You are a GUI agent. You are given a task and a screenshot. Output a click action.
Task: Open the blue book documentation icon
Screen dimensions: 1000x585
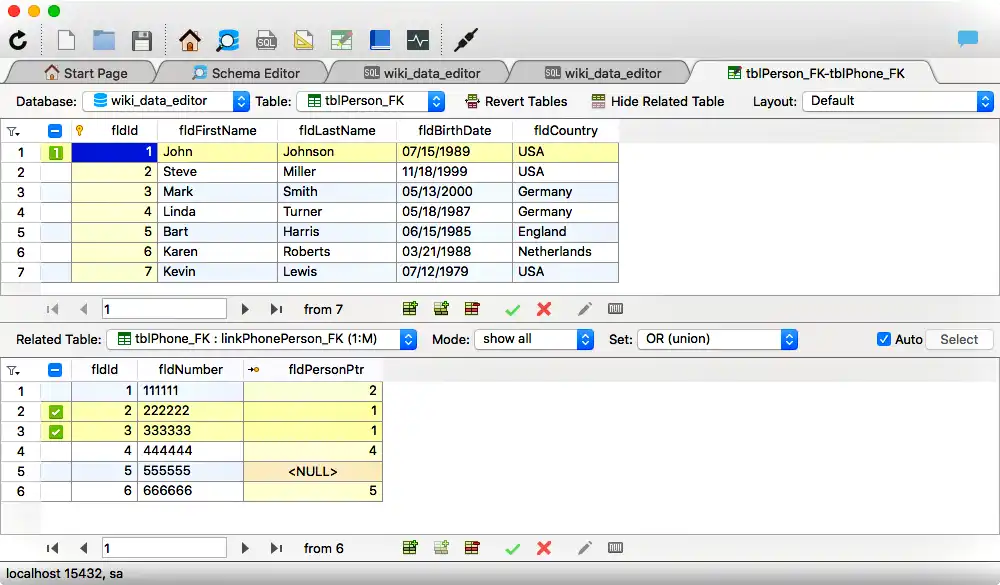click(379, 40)
